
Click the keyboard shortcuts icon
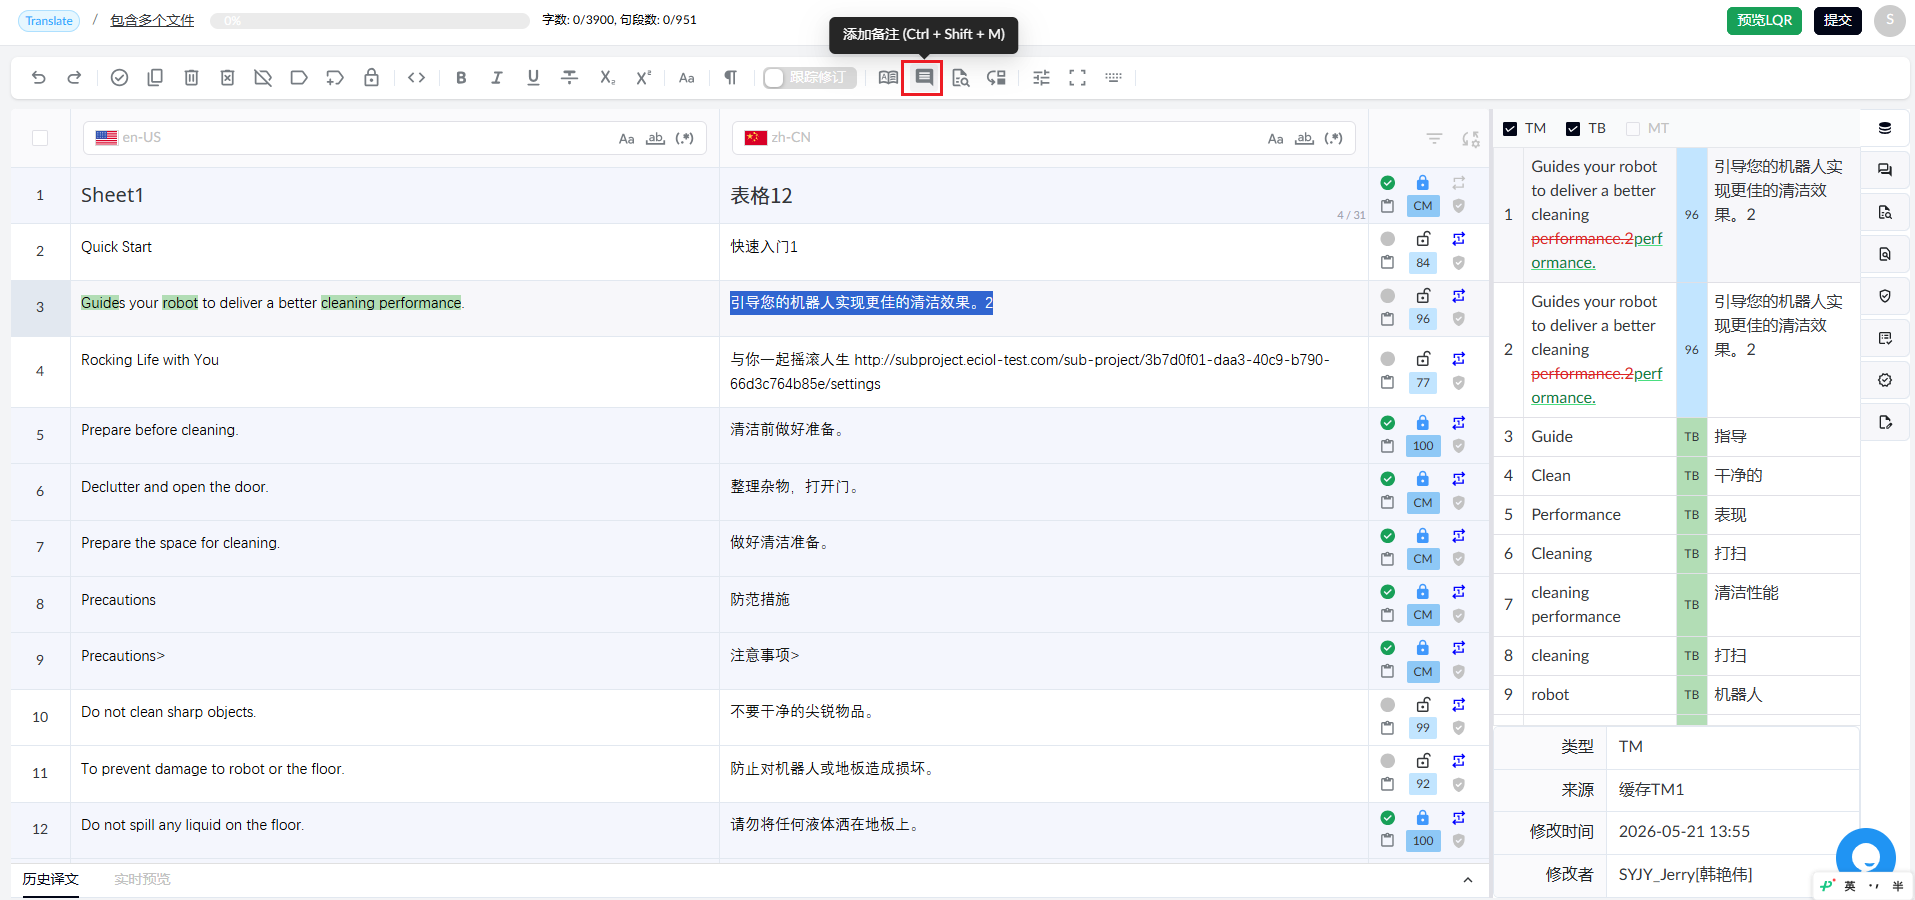pos(1113,77)
